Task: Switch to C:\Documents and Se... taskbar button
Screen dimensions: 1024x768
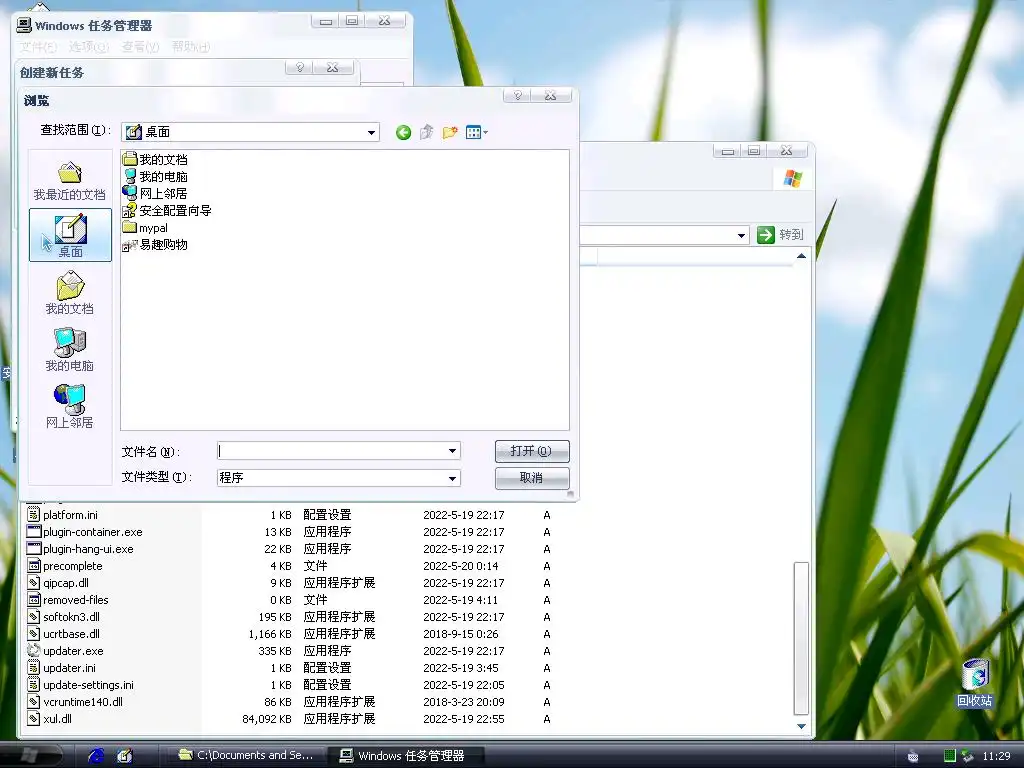Action: [x=246, y=755]
